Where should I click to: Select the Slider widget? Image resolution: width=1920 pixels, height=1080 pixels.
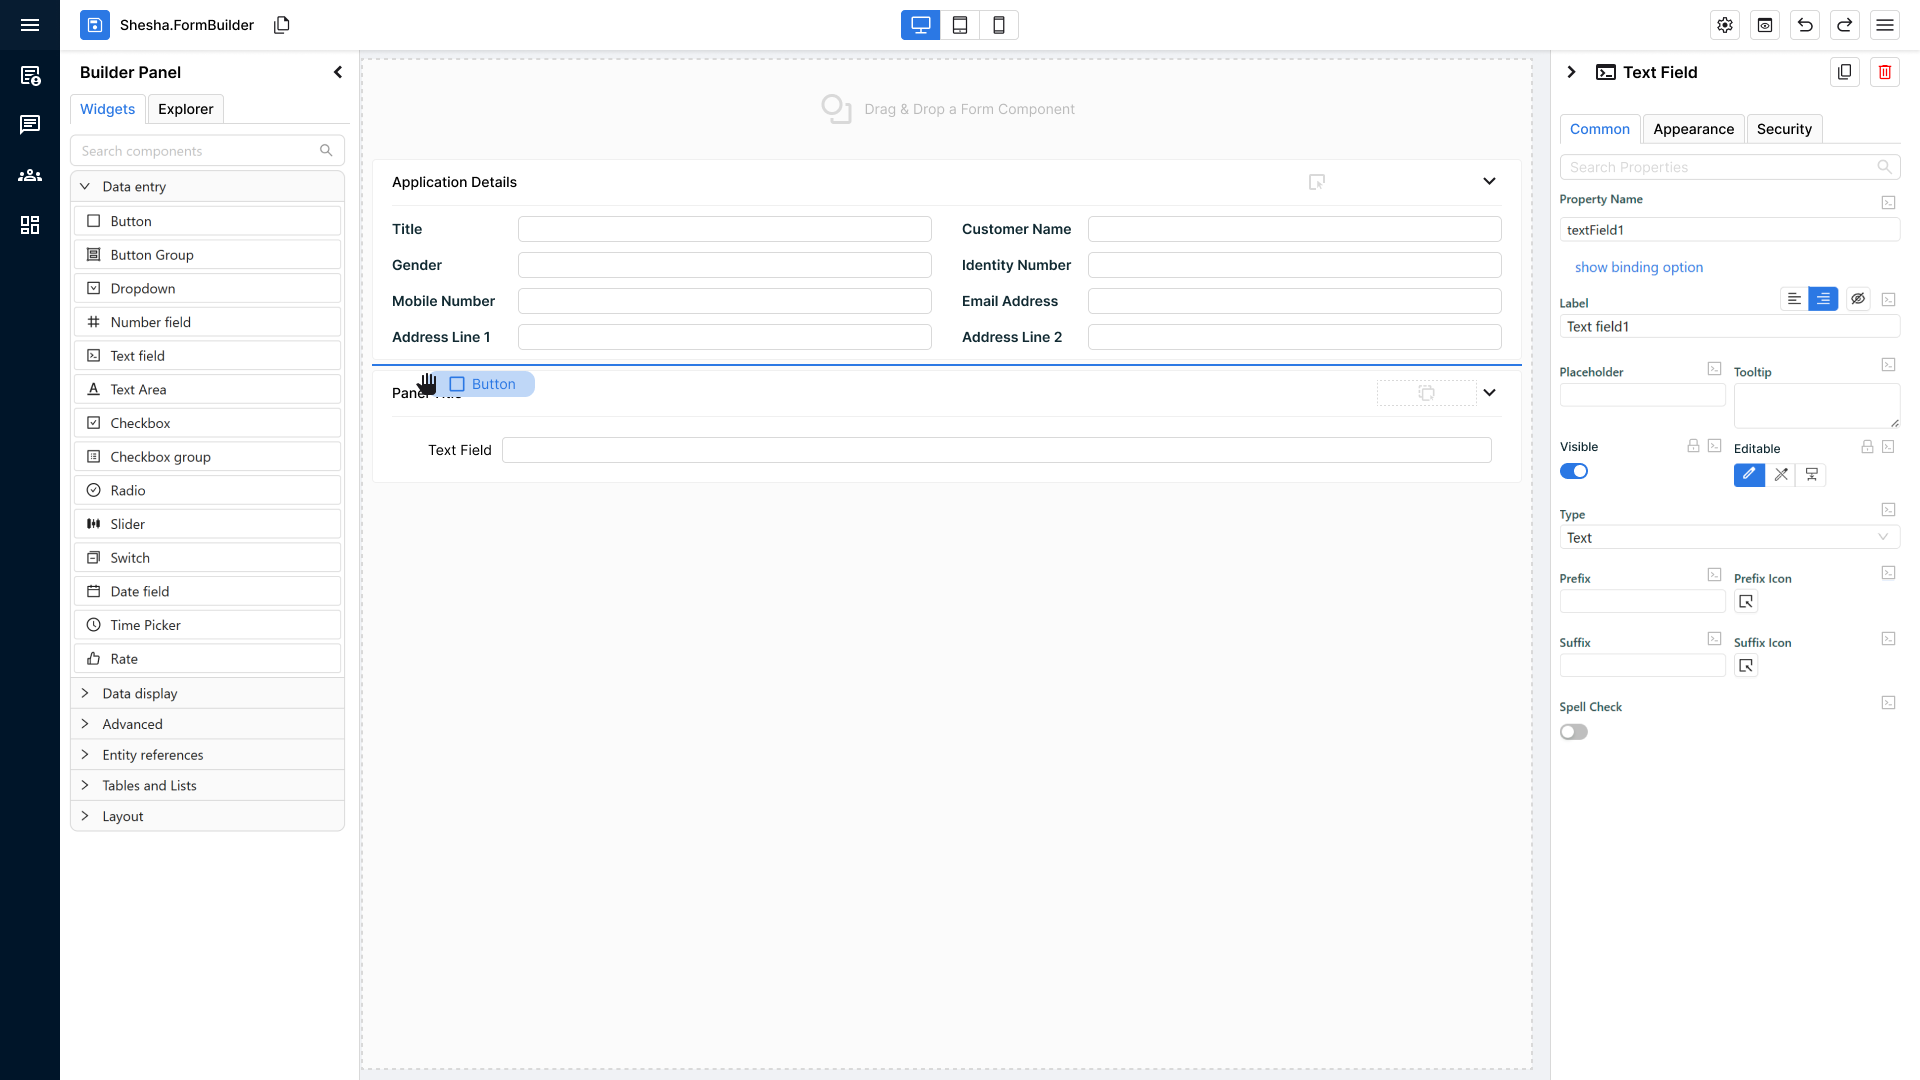(128, 524)
